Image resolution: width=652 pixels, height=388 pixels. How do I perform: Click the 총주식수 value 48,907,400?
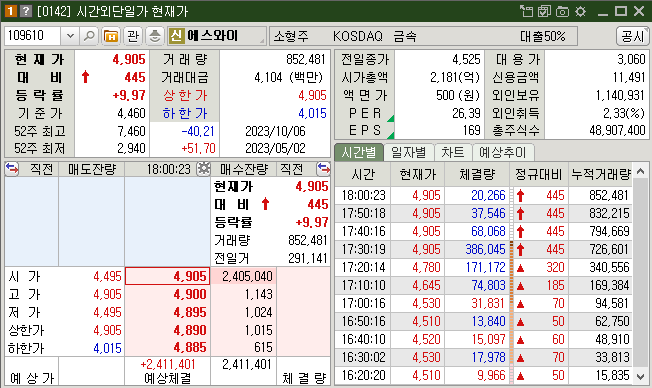coord(617,131)
